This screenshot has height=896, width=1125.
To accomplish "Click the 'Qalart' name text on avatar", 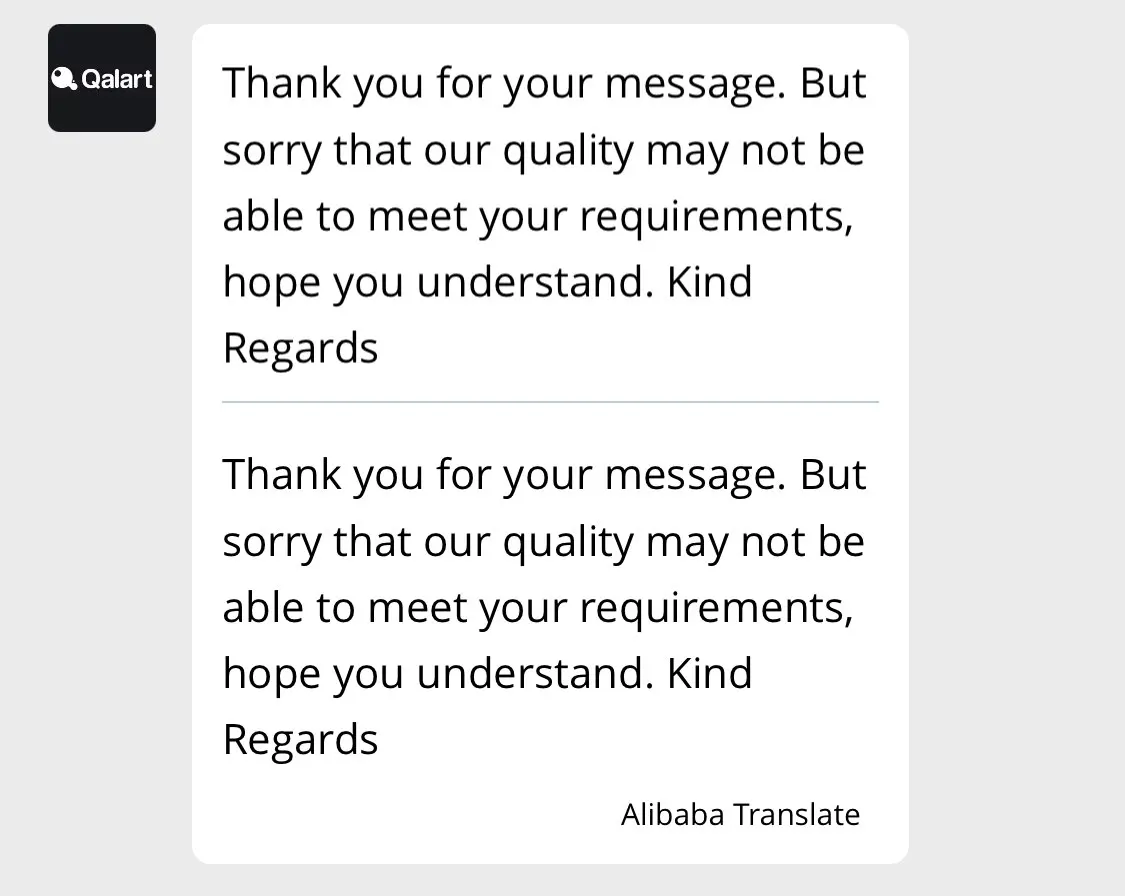I will (x=117, y=78).
